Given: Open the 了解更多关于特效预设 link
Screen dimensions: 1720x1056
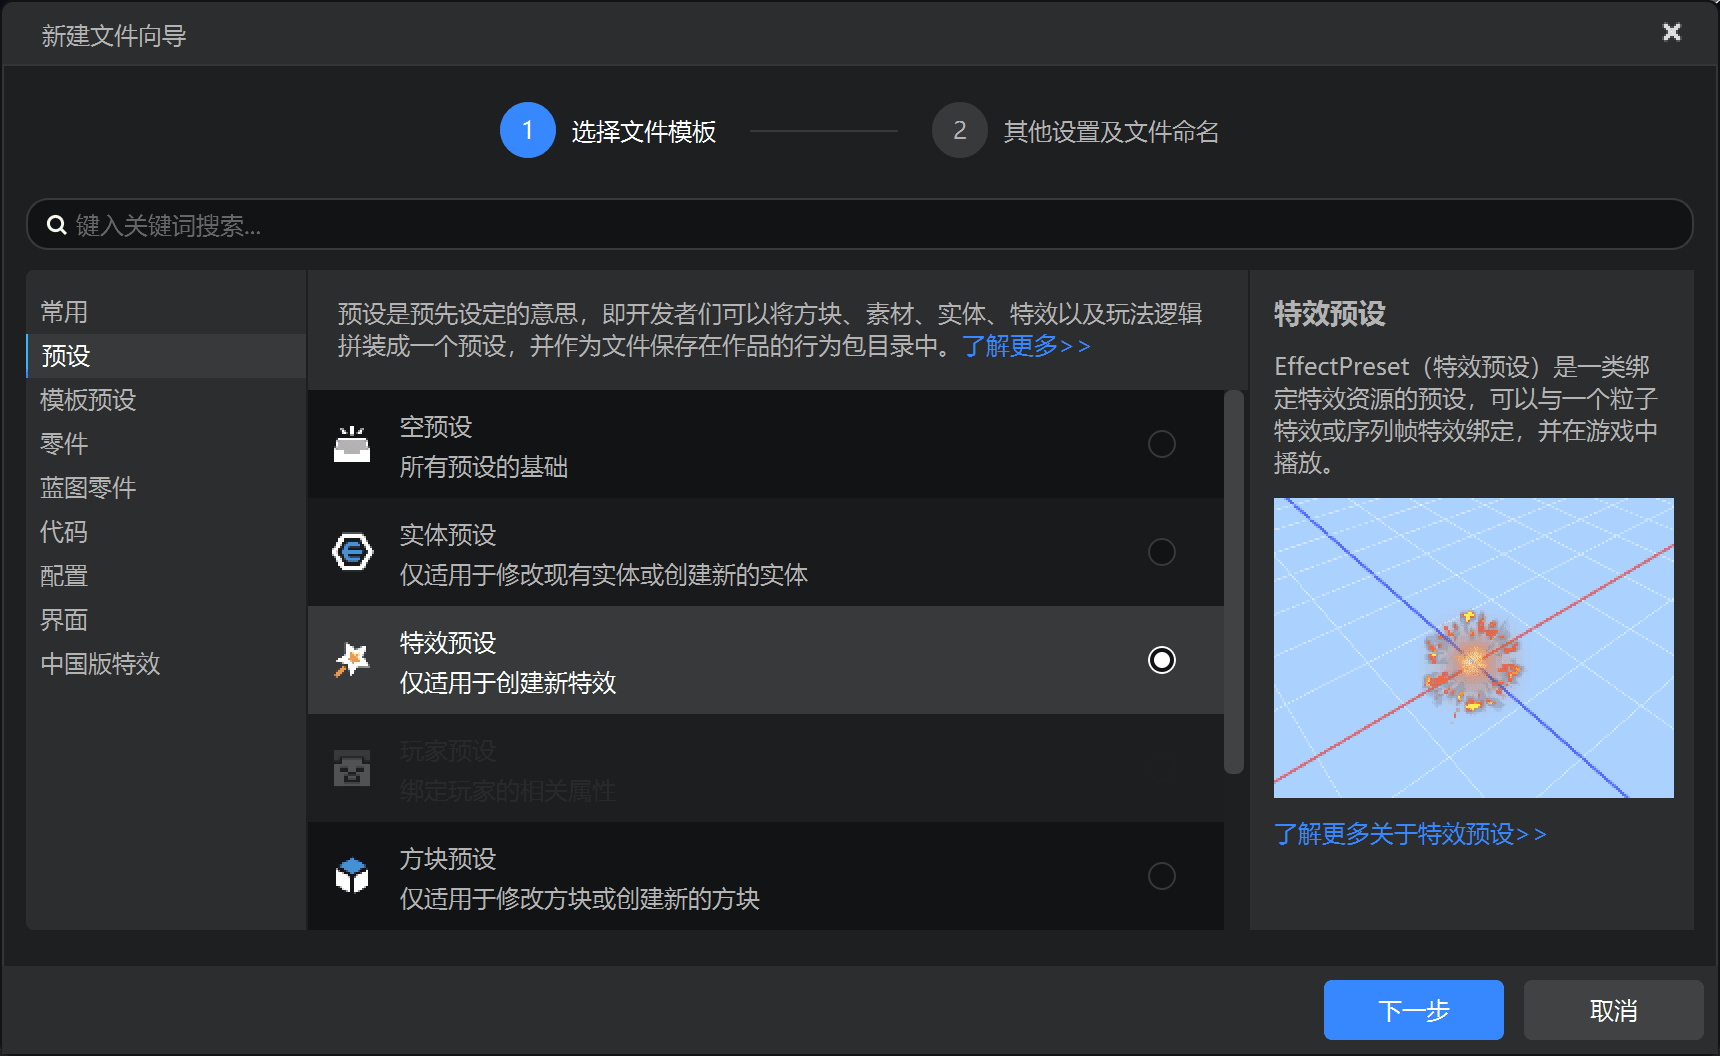Looking at the screenshot, I should point(1410,834).
